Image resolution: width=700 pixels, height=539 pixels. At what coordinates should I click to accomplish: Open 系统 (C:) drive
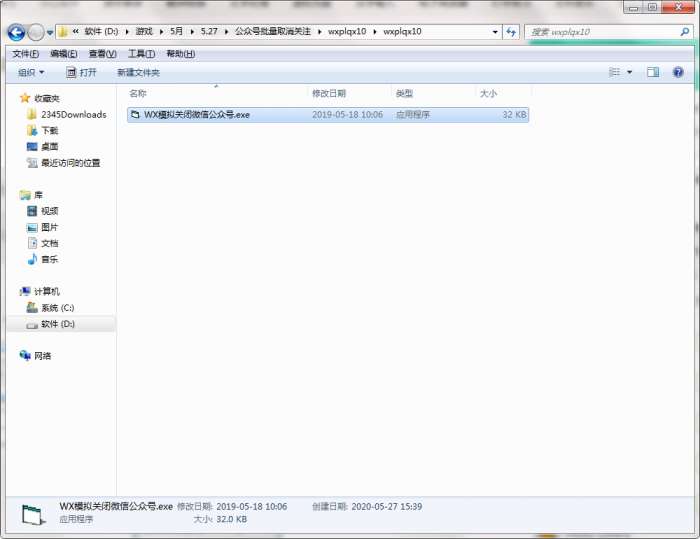(58, 308)
